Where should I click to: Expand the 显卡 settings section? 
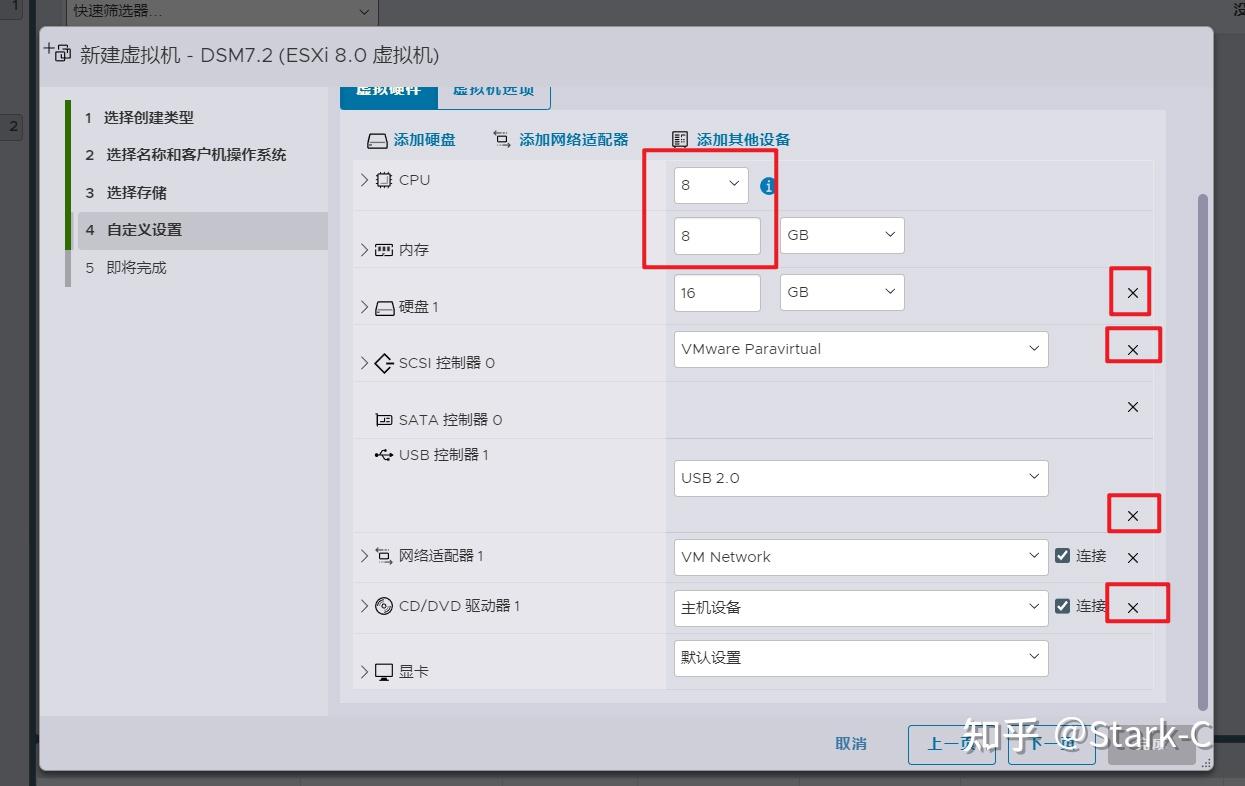(x=364, y=671)
